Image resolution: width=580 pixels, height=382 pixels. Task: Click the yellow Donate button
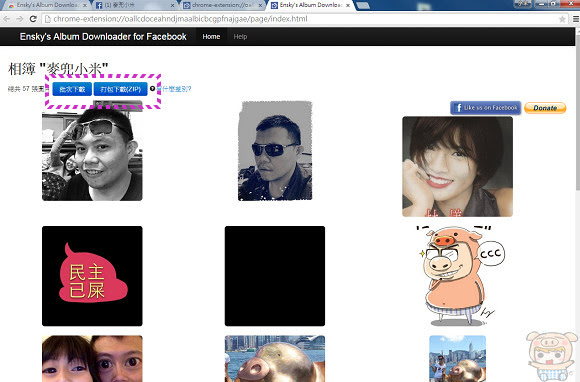pyautogui.click(x=545, y=108)
